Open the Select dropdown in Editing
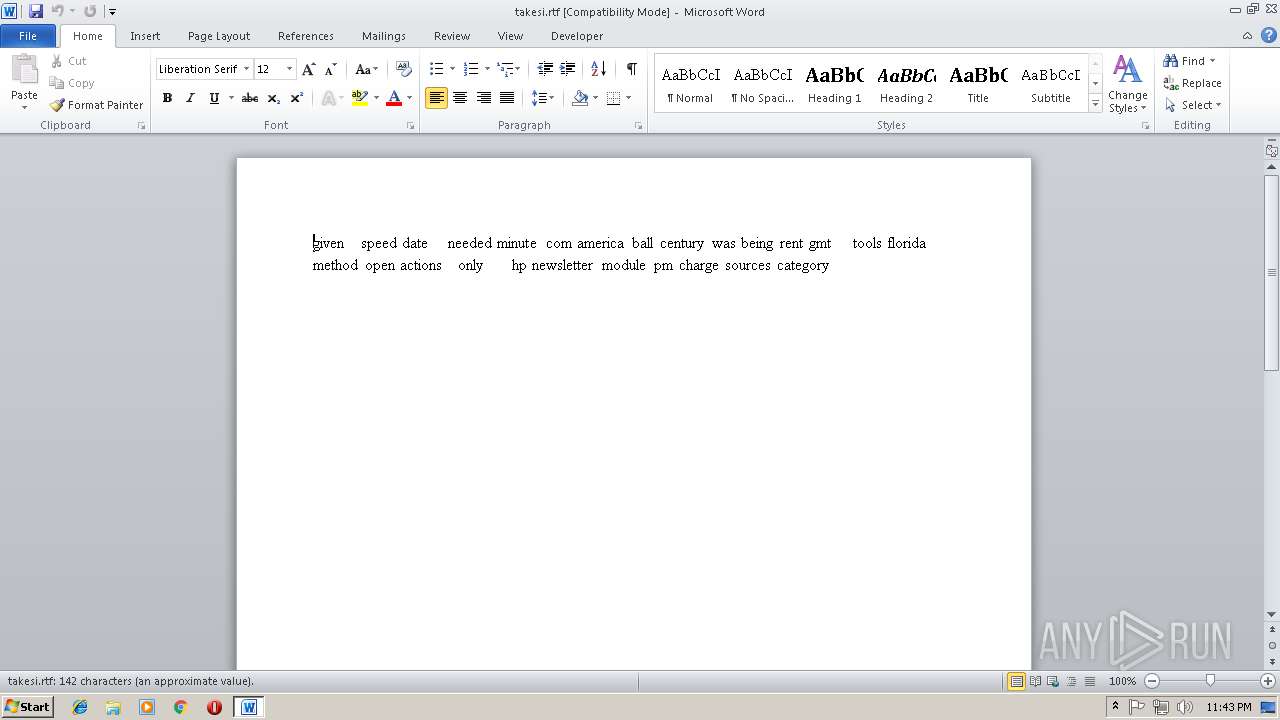The height and width of the screenshot is (720, 1280). point(1193,105)
